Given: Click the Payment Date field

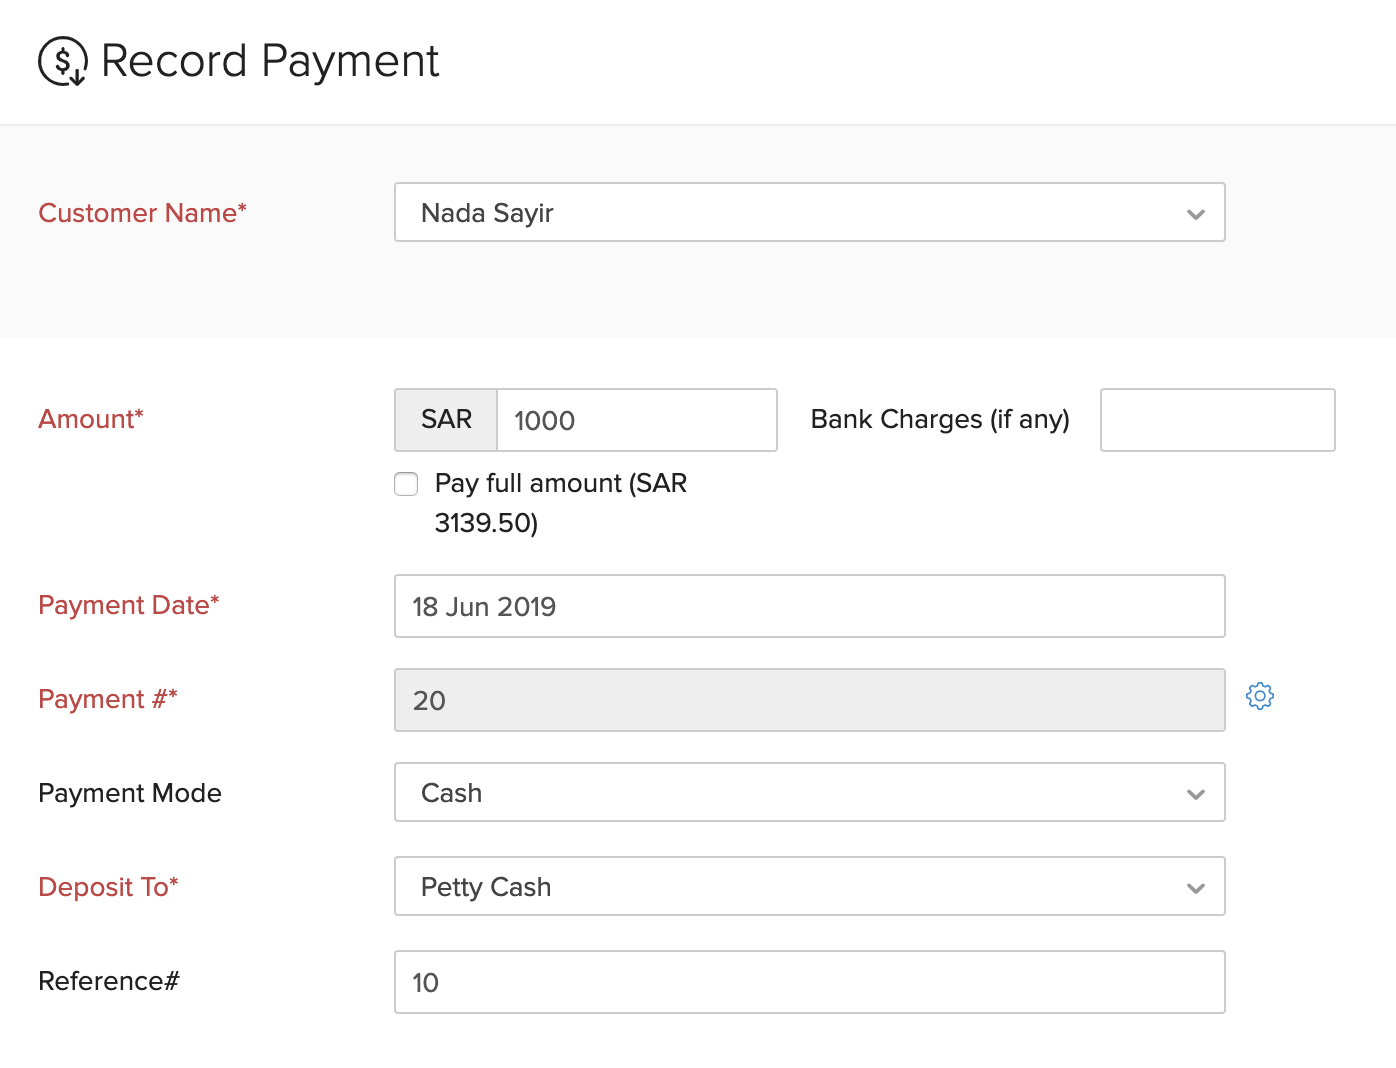Looking at the screenshot, I should click(x=809, y=606).
